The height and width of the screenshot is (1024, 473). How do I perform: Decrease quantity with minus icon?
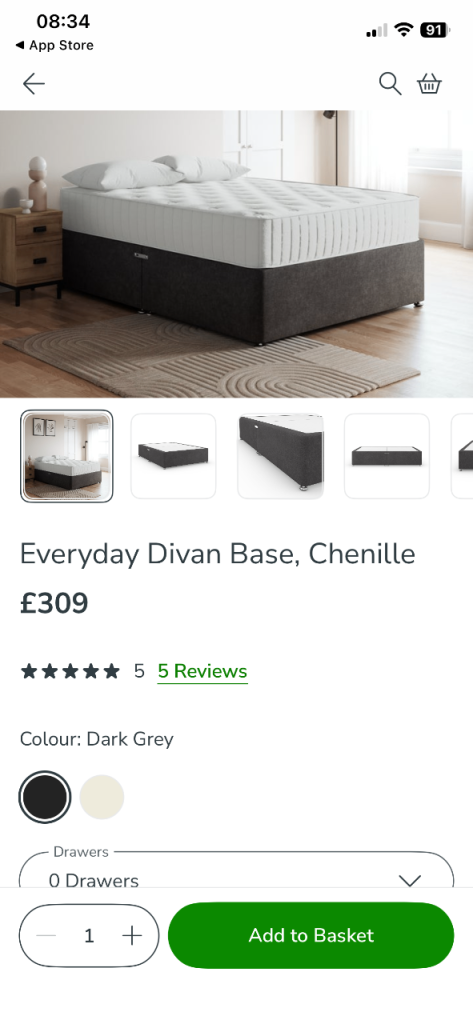[46, 936]
